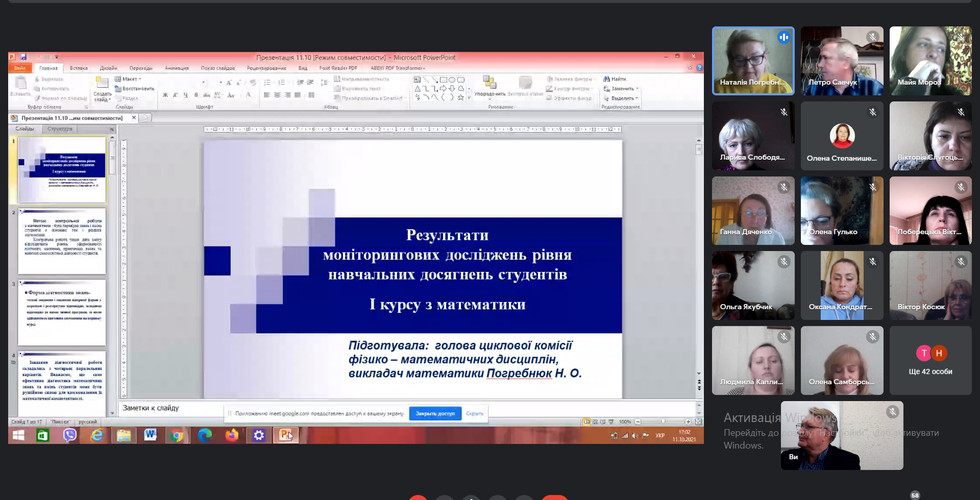Click the Create slide (Создать слайд) icon

(102, 89)
